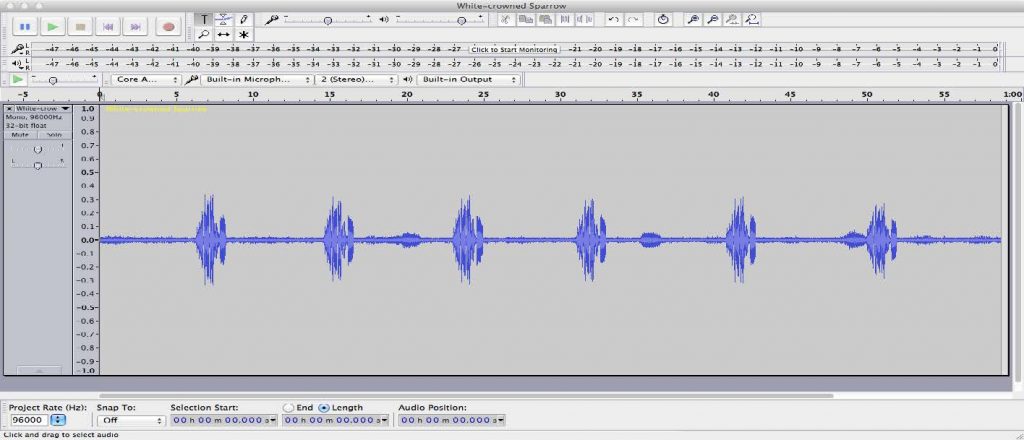The image size is (1024, 440).
Task: Open the Built-in Microphone input dropdown
Action: click(x=256, y=80)
